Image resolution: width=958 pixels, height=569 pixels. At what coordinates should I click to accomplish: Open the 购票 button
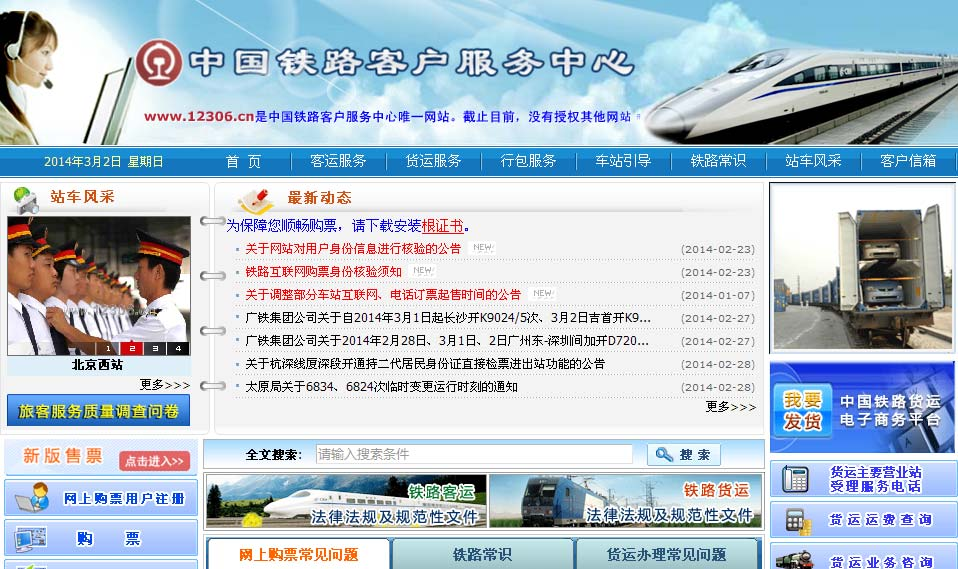click(x=101, y=538)
